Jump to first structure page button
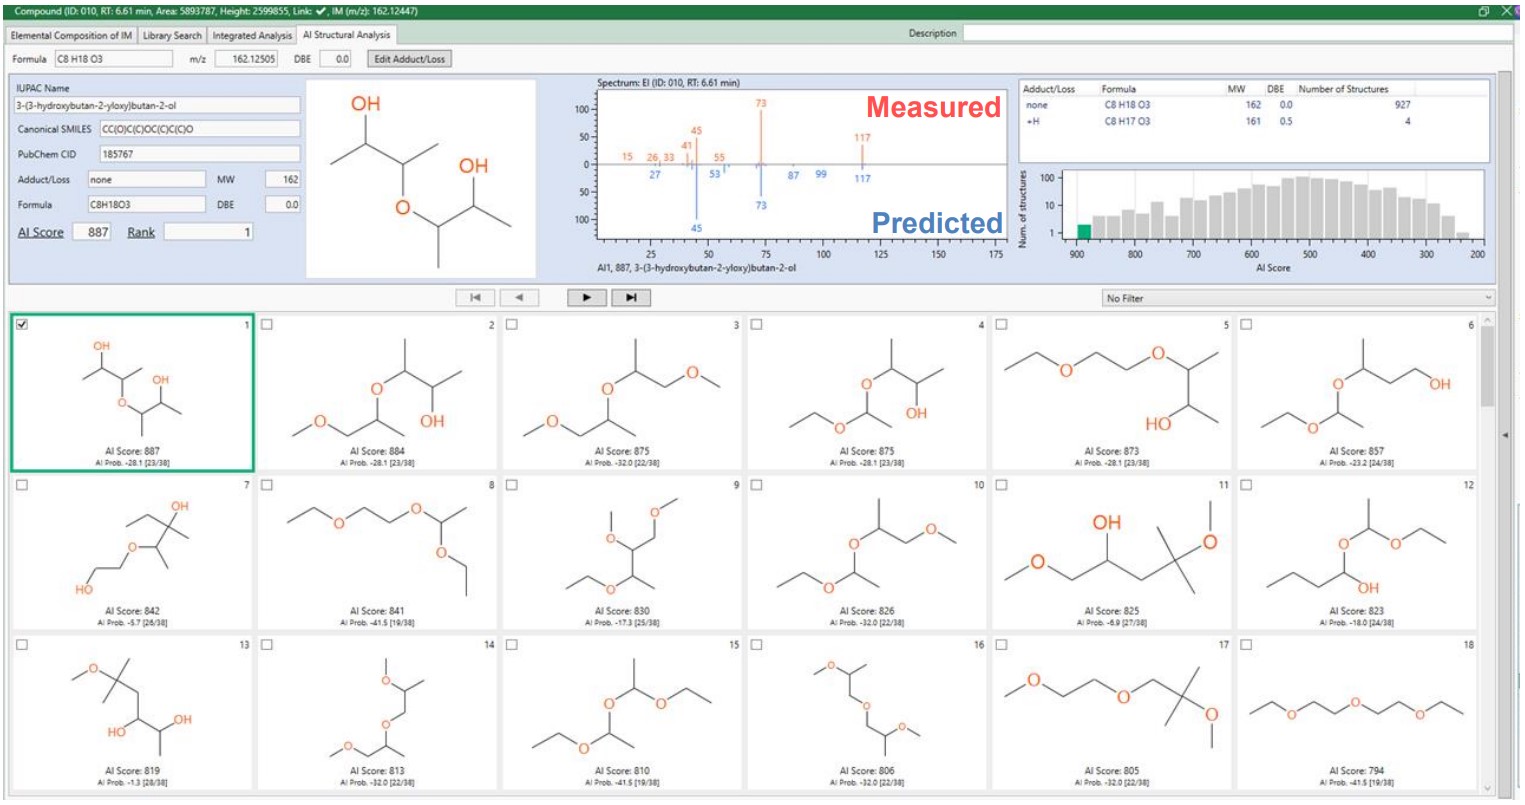Screen dimensions: 1525x805 click(475, 297)
